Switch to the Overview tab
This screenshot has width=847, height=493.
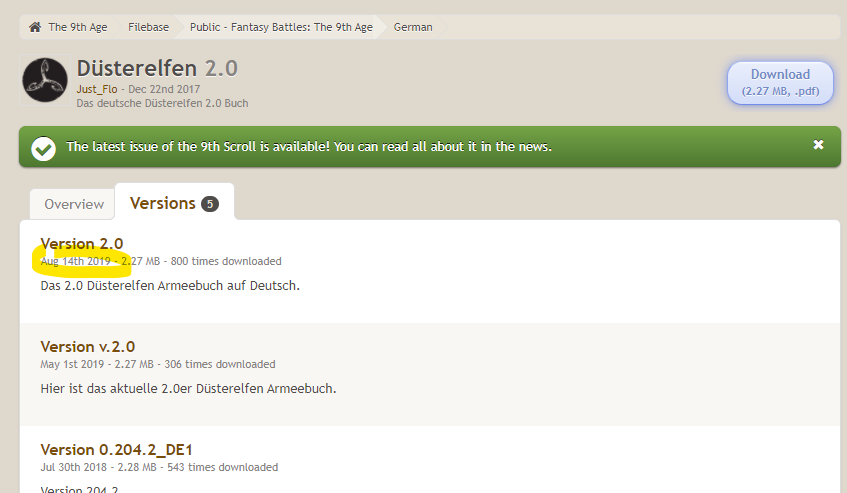[x=74, y=204]
